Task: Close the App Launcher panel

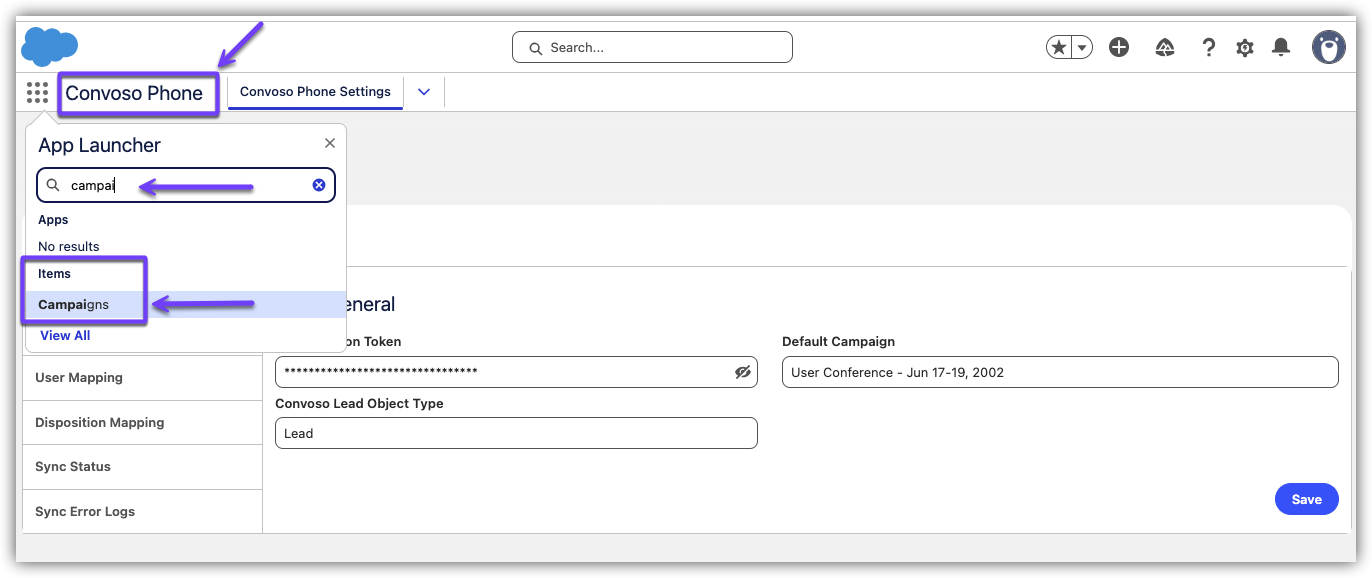Action: point(330,143)
